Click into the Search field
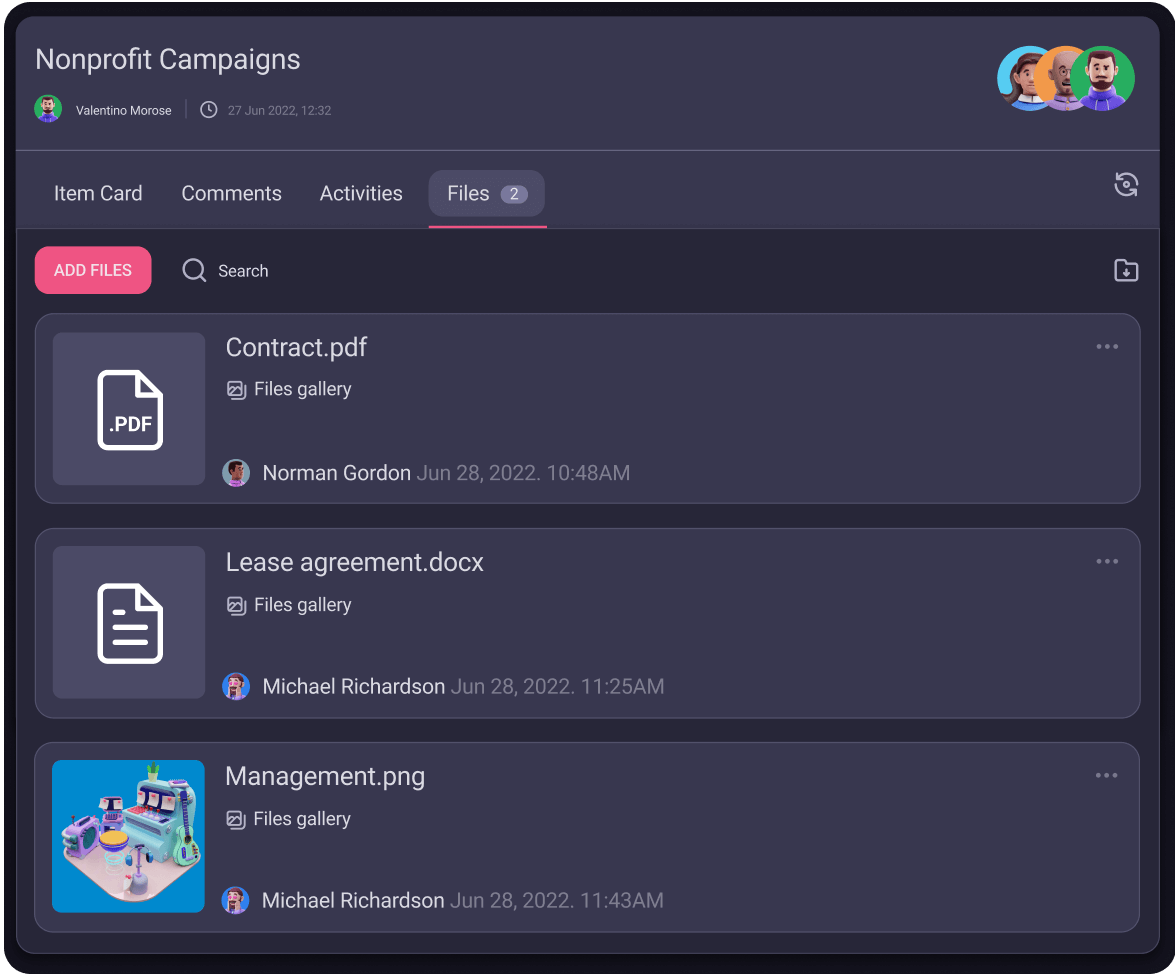The width and height of the screenshot is (1175, 974). point(243,271)
